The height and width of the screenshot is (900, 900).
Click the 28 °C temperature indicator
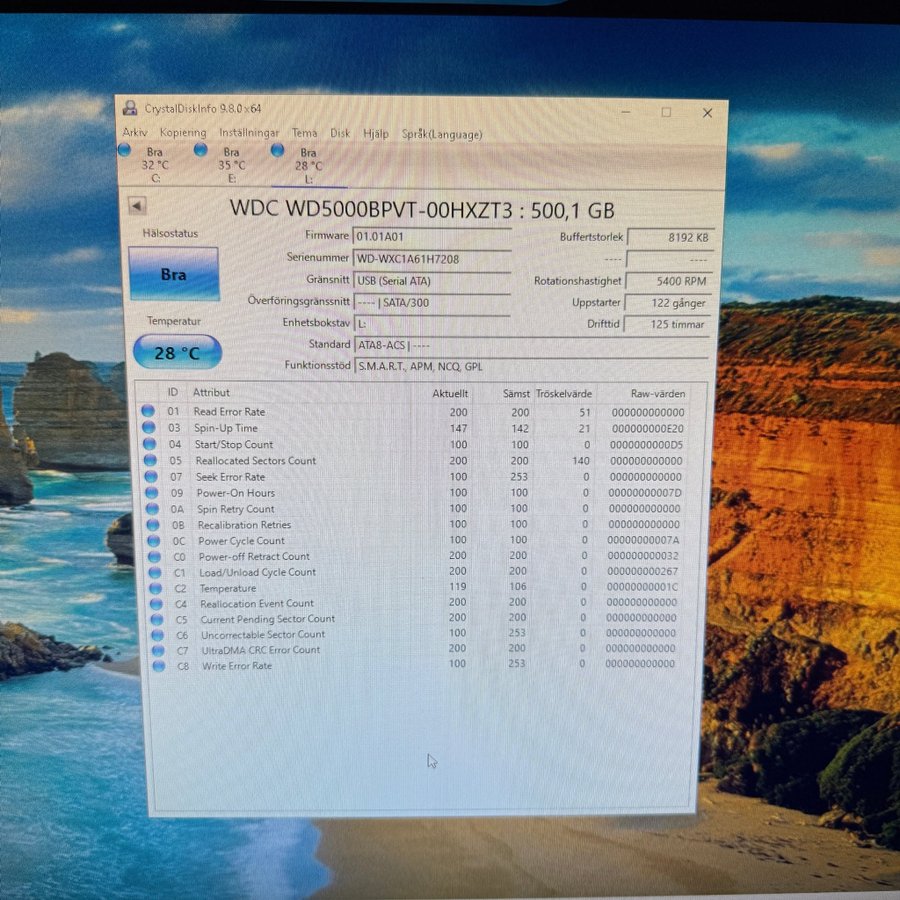[177, 353]
